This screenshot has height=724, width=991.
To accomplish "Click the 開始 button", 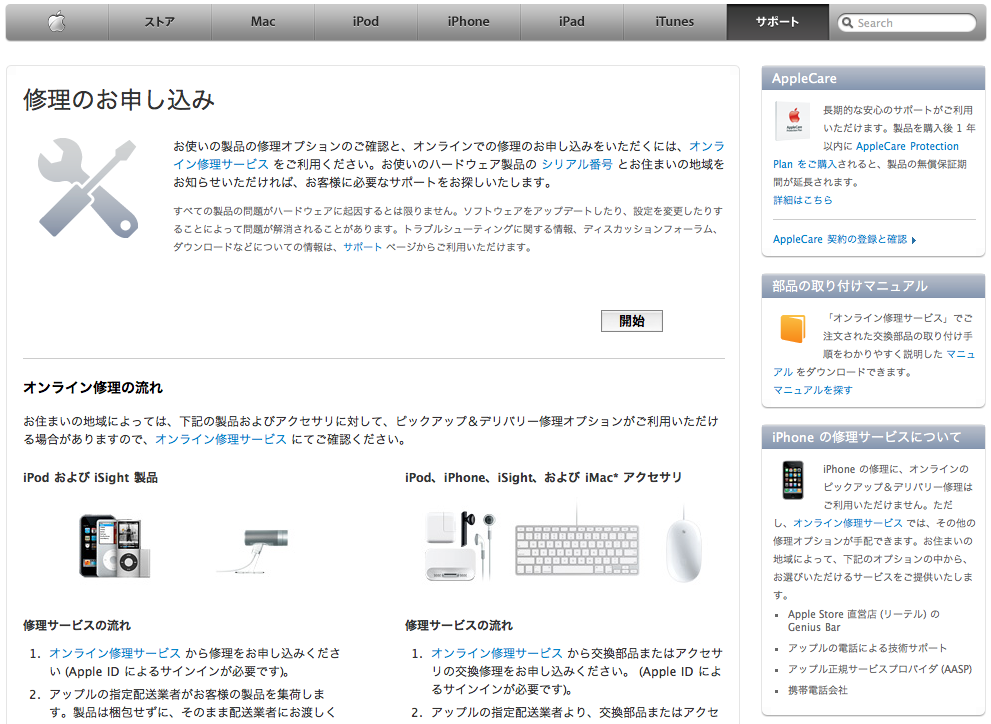I will [x=631, y=321].
